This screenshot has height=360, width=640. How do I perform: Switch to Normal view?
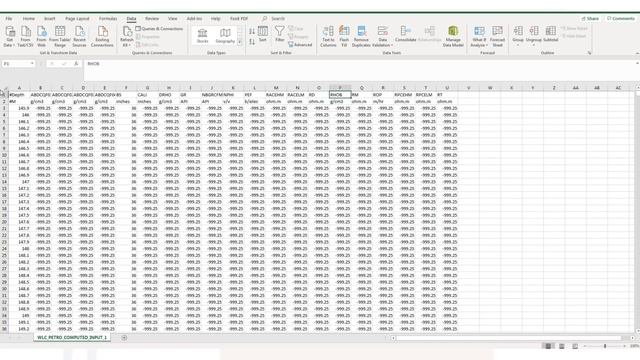pos(548,346)
